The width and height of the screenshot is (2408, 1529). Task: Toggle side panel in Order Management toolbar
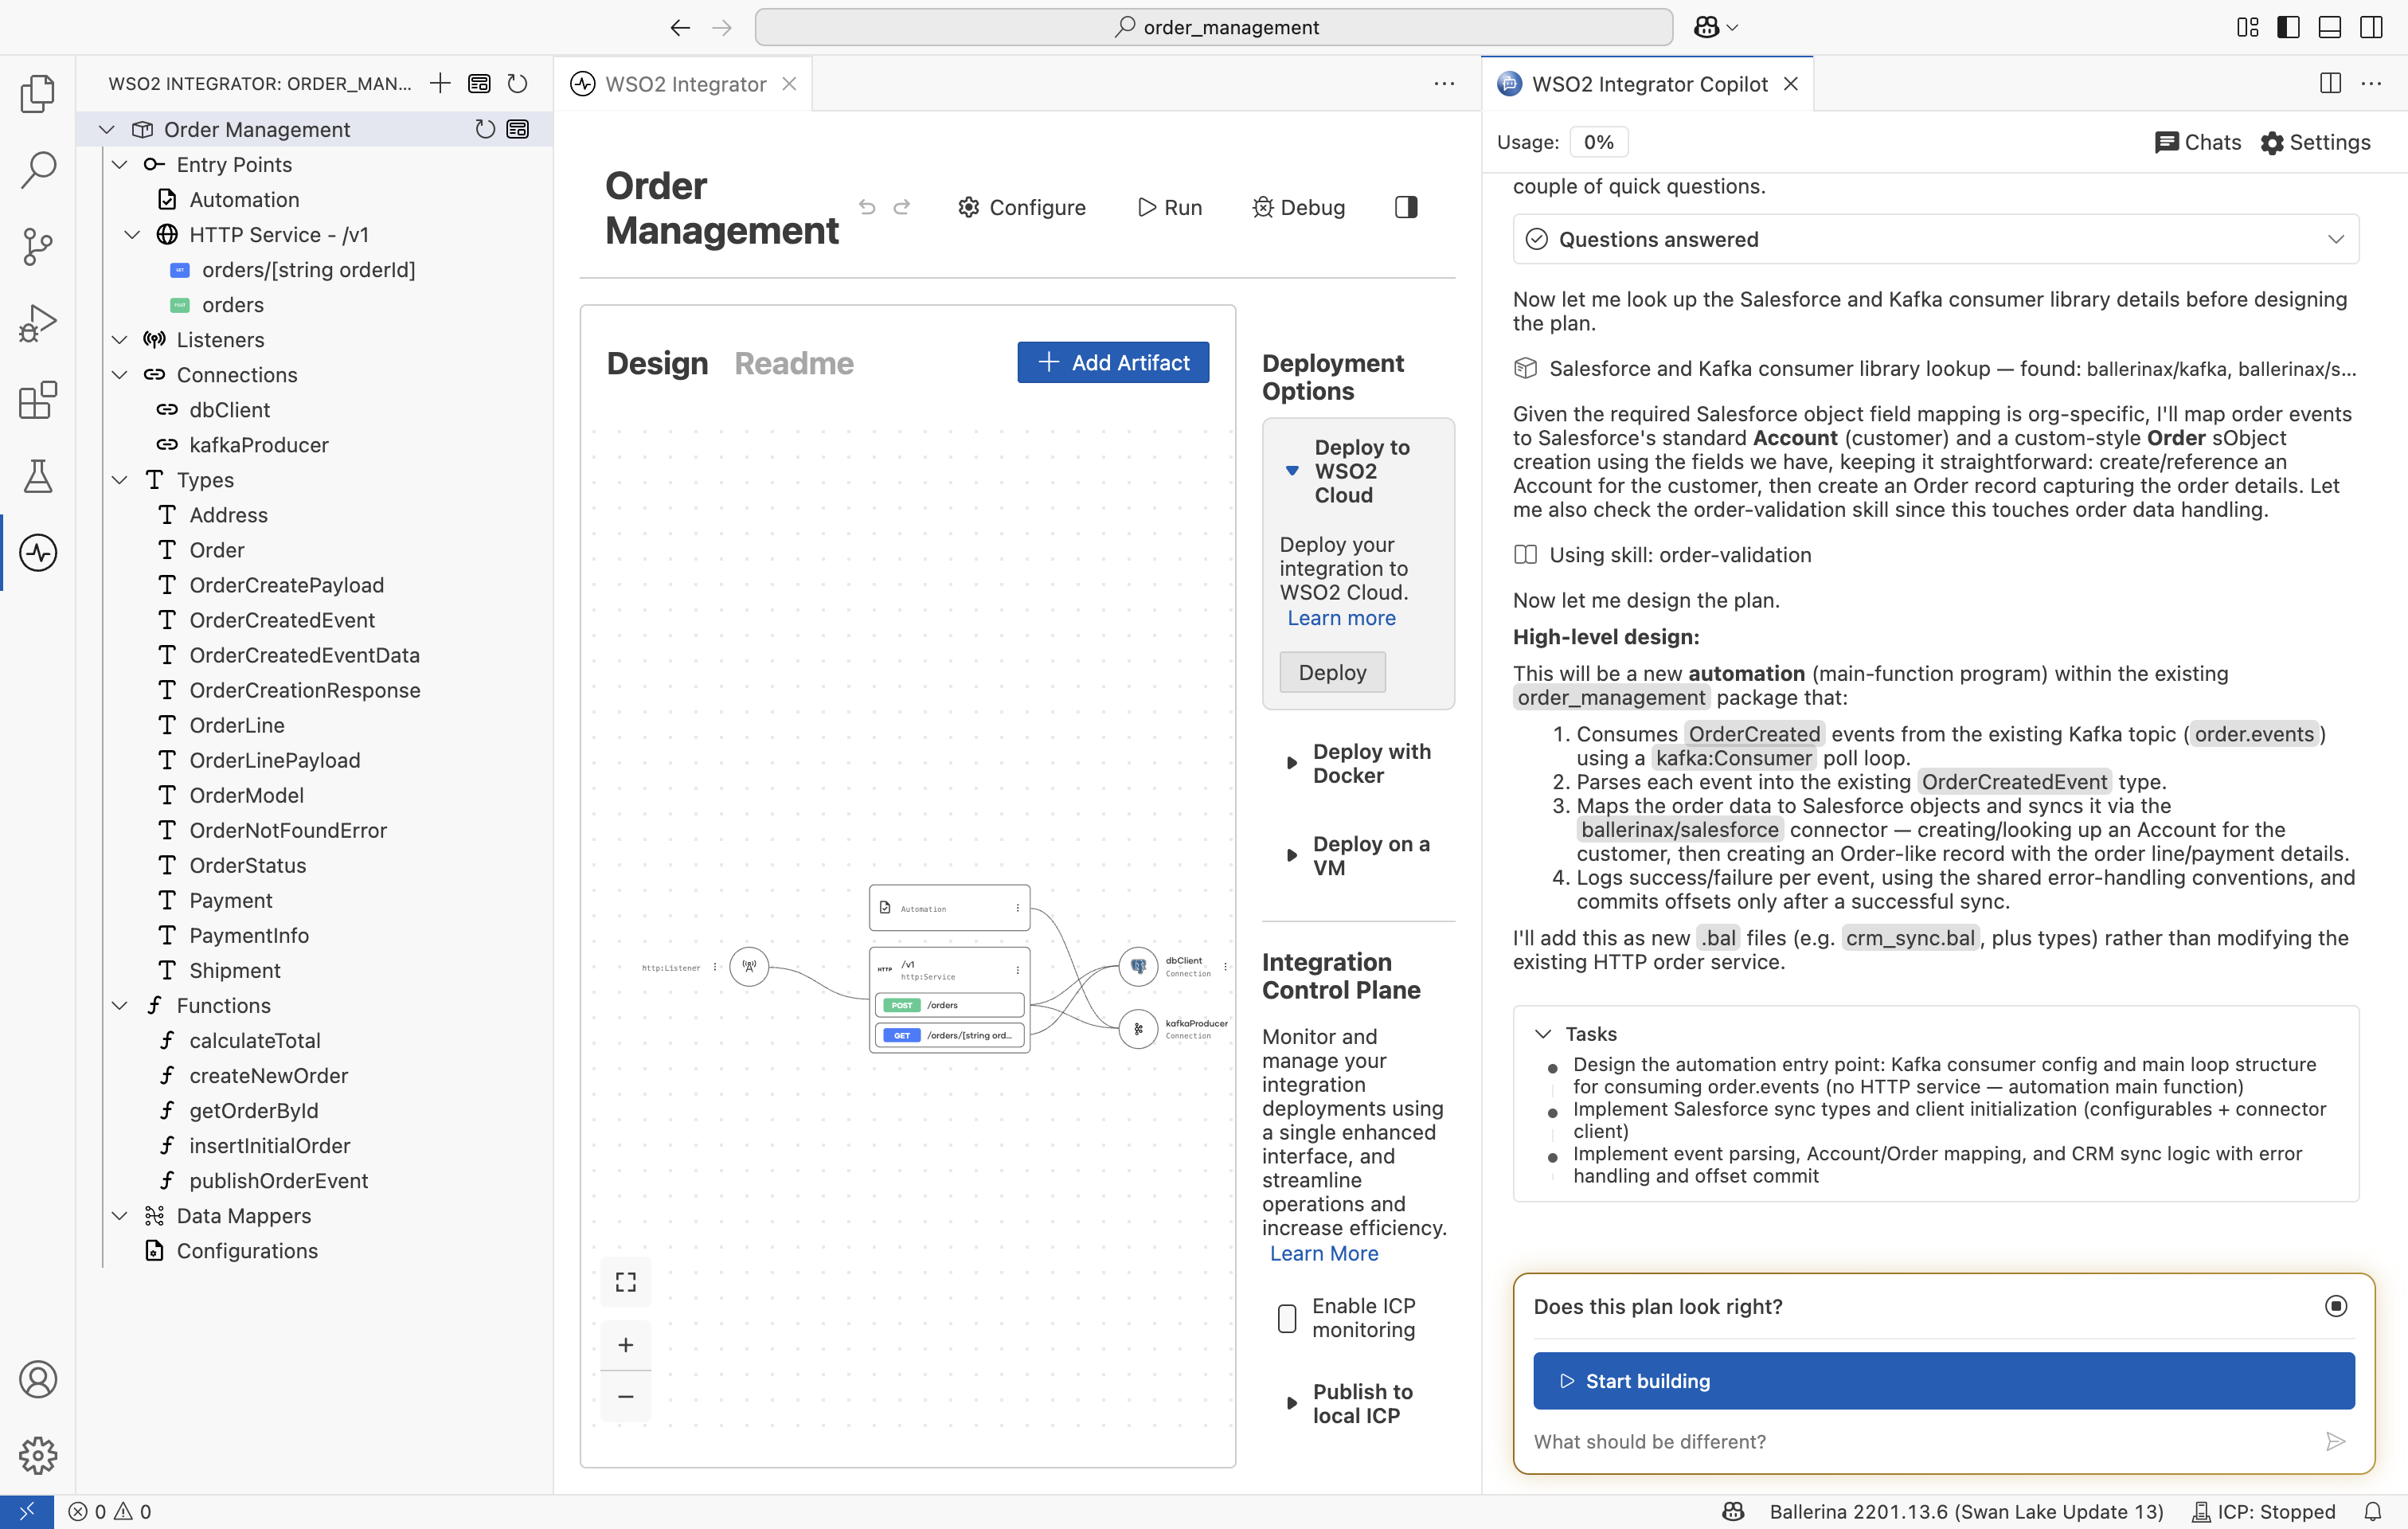pos(1406,207)
